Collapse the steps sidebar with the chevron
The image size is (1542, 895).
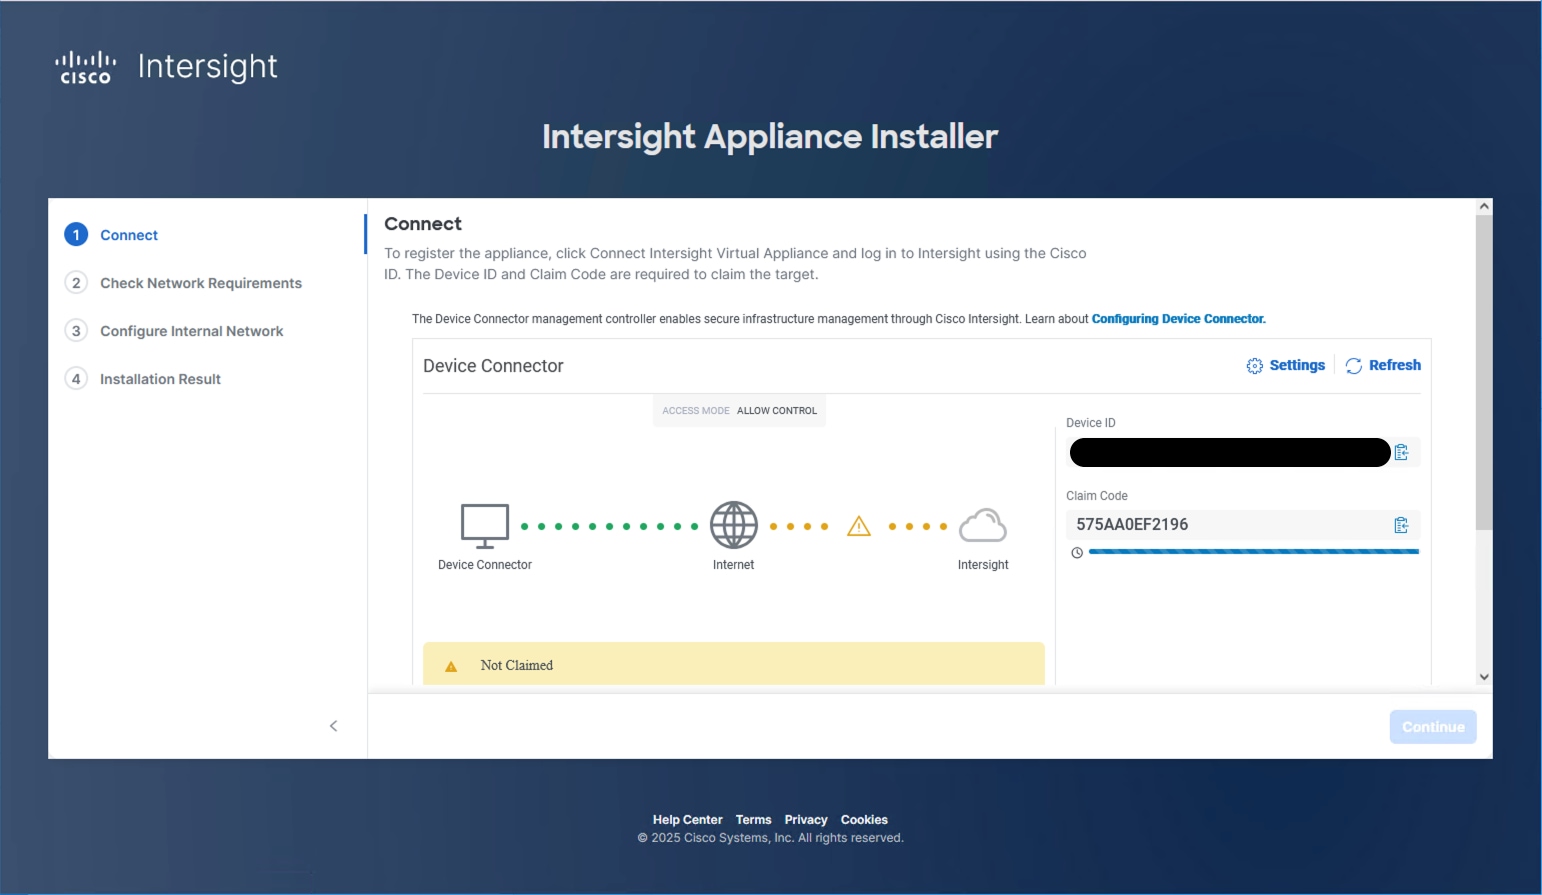click(x=334, y=726)
